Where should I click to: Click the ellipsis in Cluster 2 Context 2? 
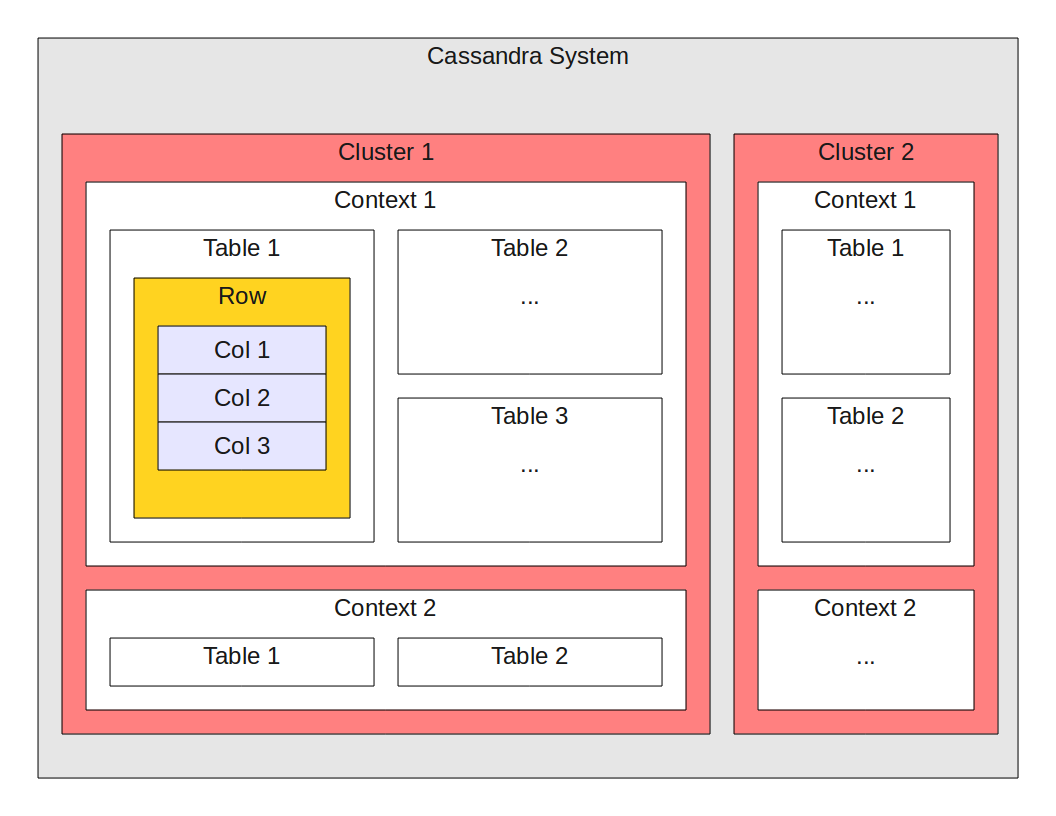click(865, 659)
